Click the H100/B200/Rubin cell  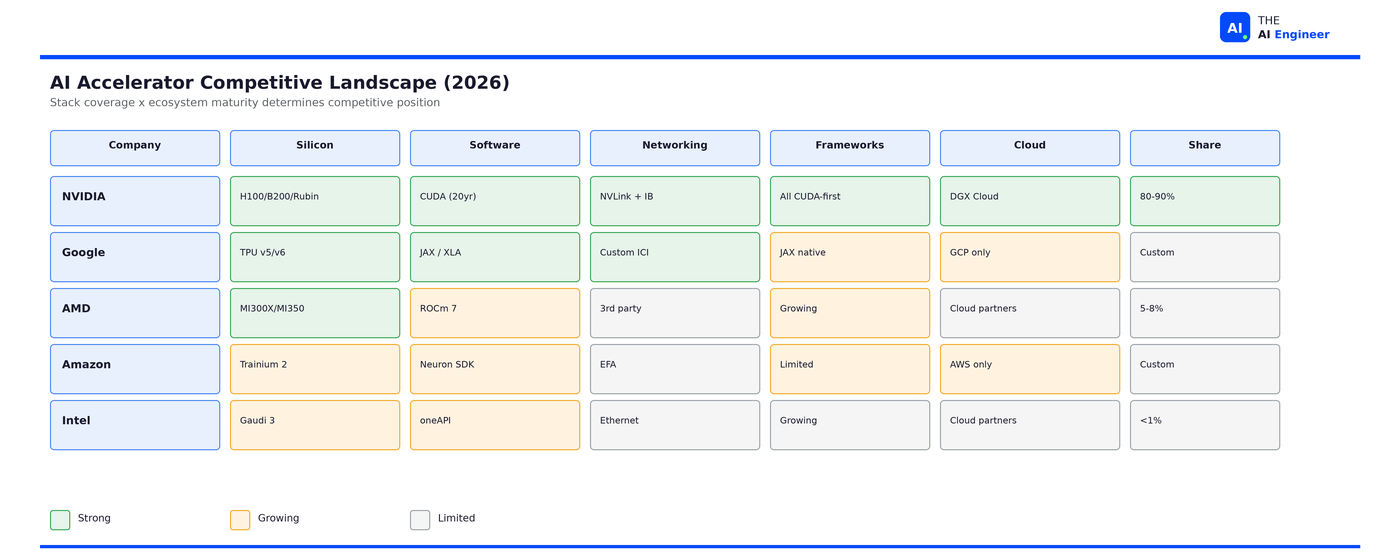coord(315,201)
